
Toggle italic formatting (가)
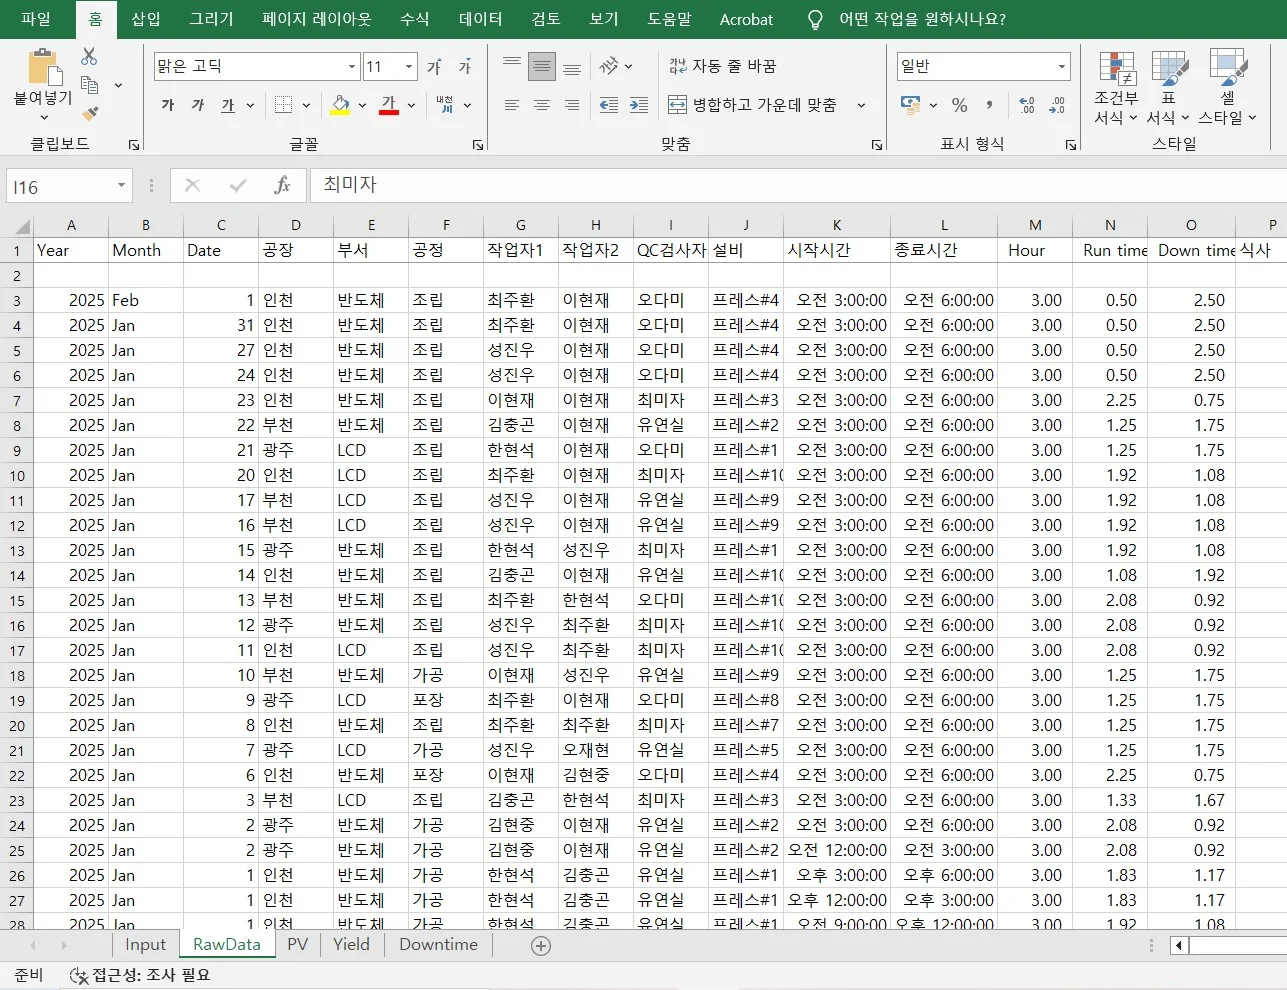[198, 105]
